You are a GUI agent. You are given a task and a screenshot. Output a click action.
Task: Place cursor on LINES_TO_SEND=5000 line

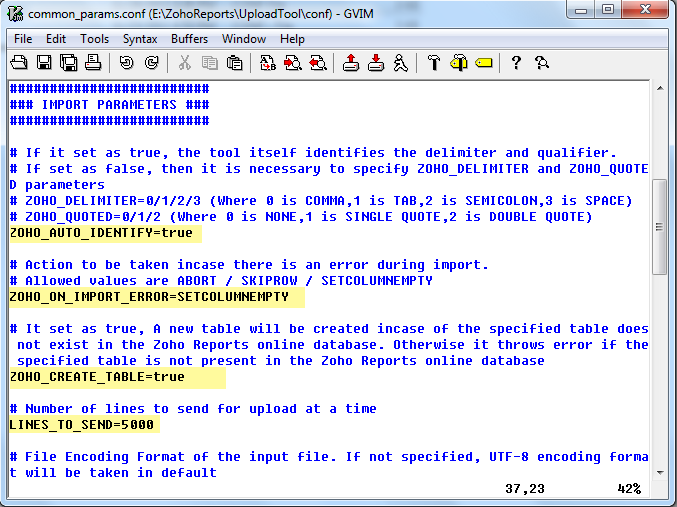pyautogui.click(x=82, y=425)
